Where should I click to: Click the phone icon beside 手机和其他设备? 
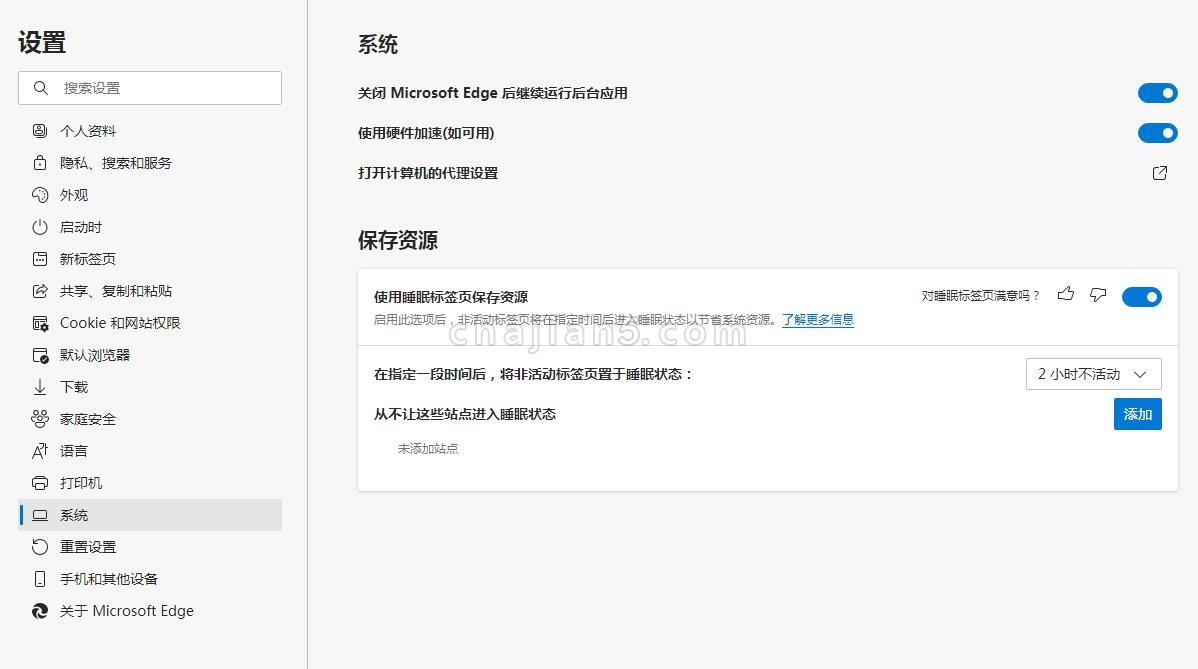pos(40,579)
